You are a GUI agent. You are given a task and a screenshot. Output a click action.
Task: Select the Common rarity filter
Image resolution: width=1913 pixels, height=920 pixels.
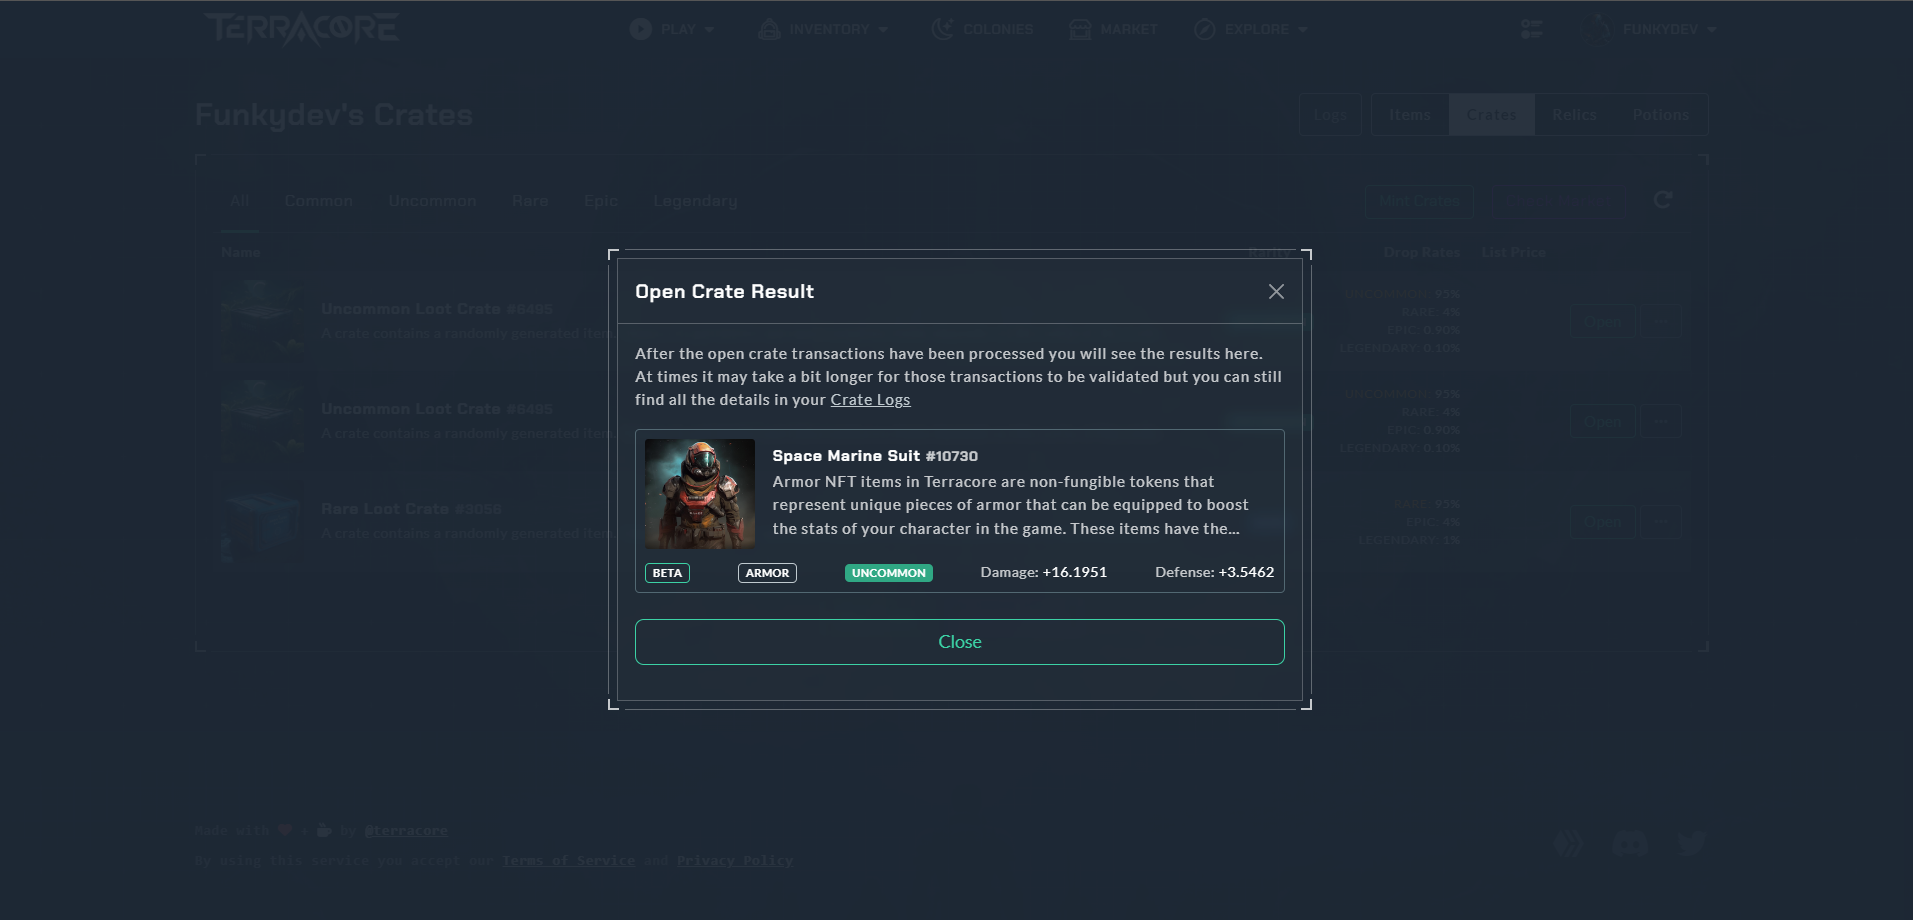318,201
